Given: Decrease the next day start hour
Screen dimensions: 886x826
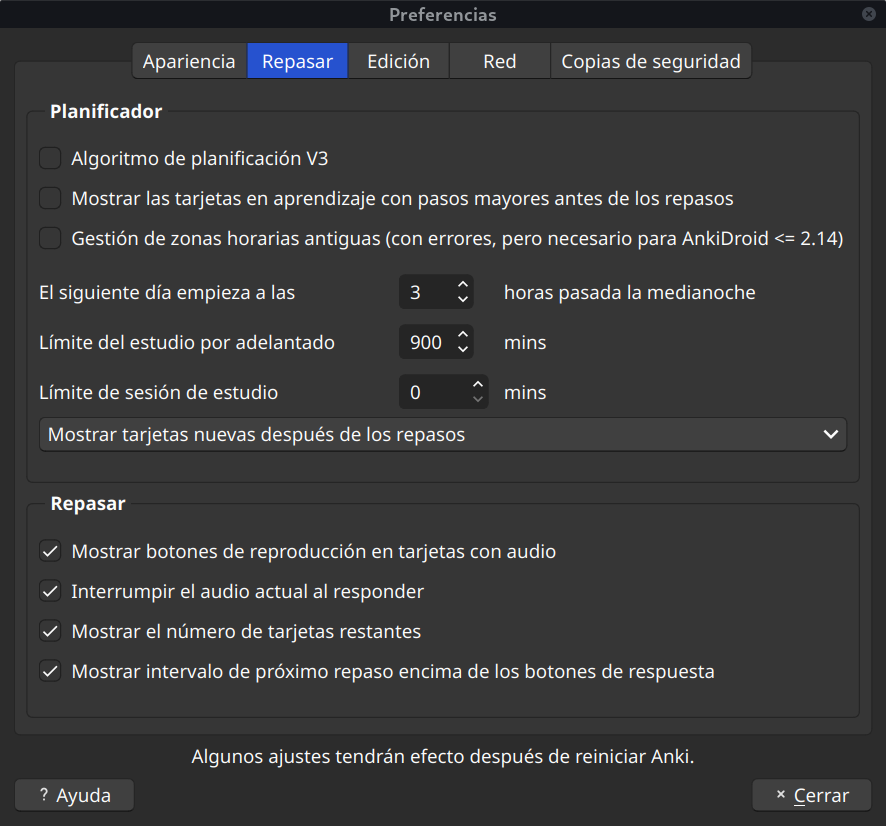Looking at the screenshot, I should coord(462,300).
